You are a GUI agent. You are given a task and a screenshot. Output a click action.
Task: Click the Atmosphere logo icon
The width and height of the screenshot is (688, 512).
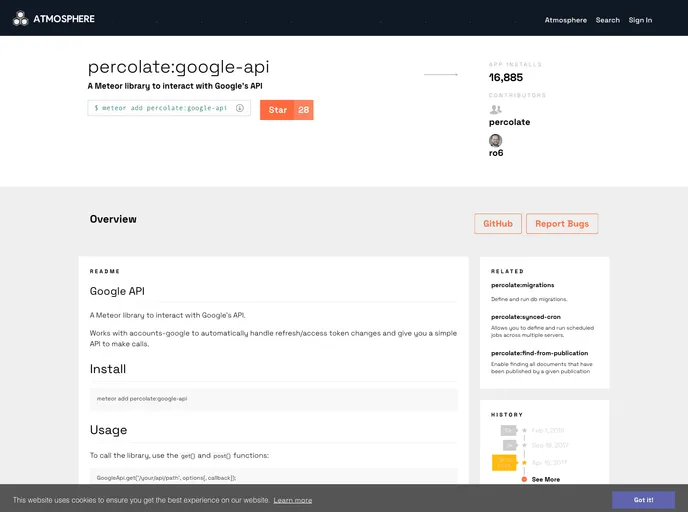(x=21, y=18)
